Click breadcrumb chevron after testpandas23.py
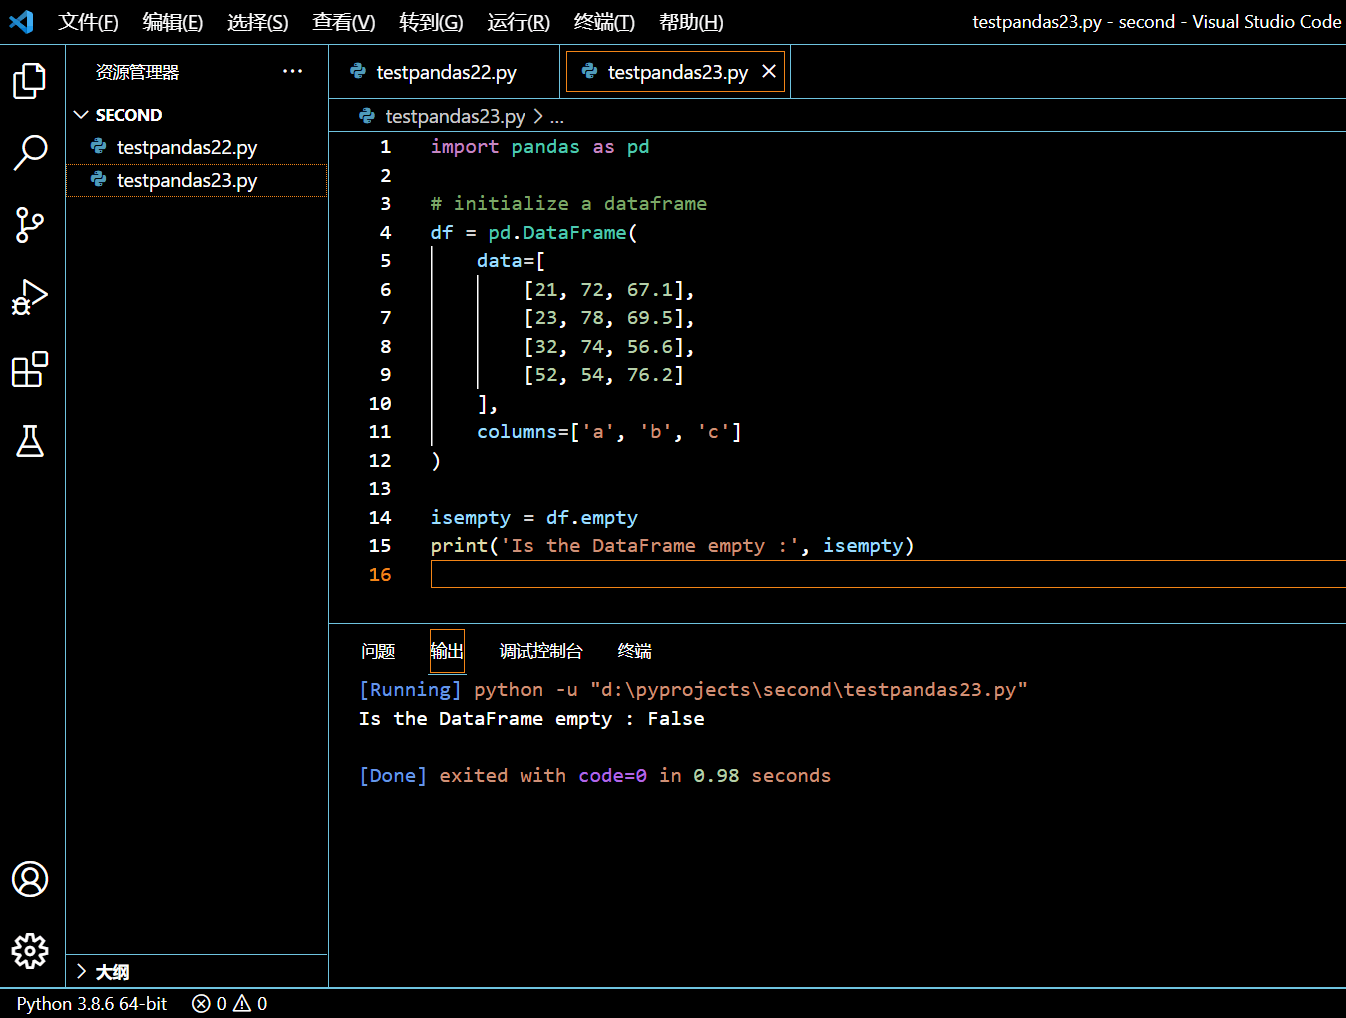Screen dimensions: 1346x1018 (x=538, y=116)
